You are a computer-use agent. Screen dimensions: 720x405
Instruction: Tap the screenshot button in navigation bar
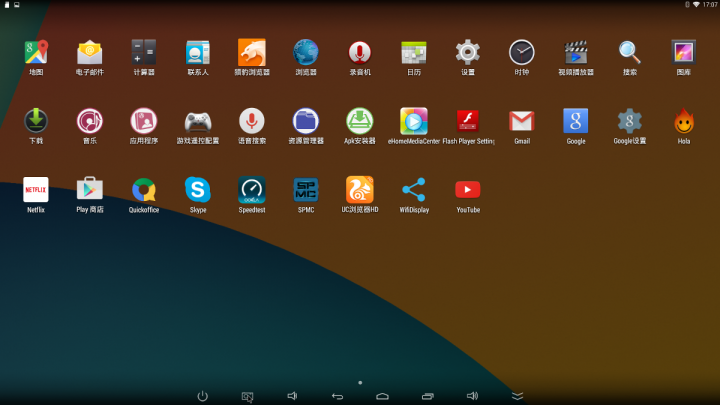pos(248,397)
